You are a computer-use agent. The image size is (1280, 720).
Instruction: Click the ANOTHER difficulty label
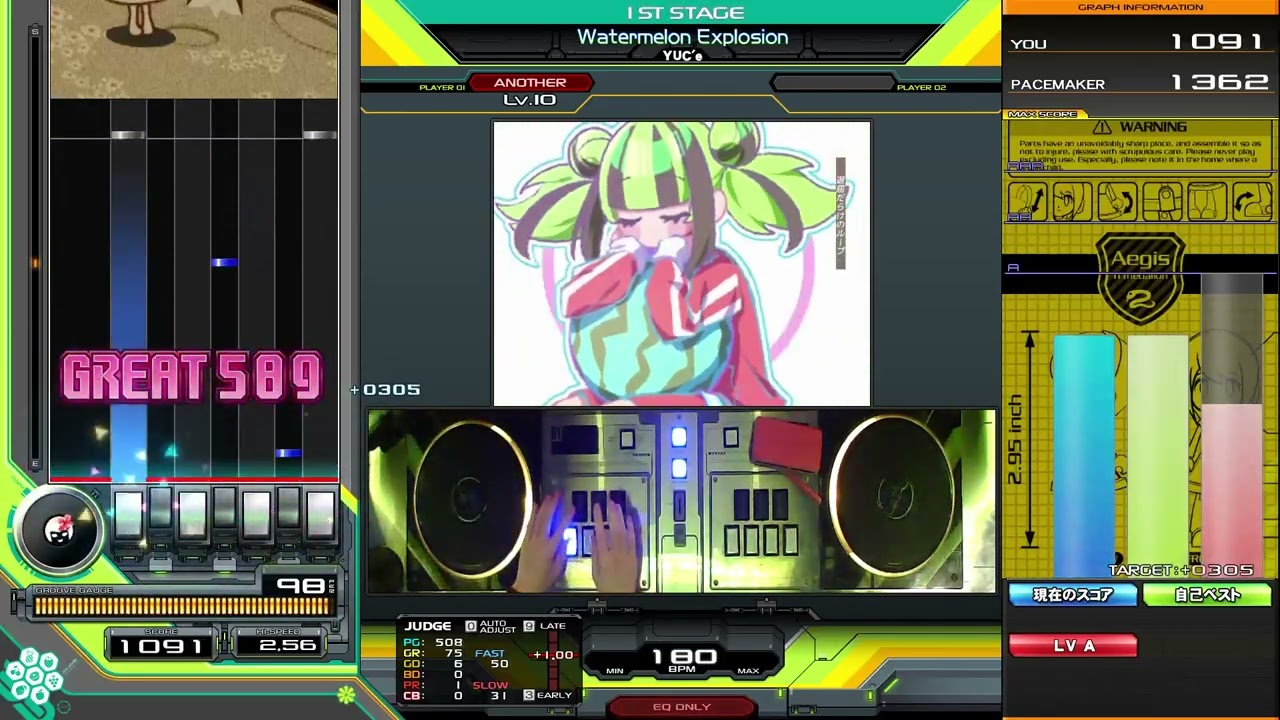point(530,83)
